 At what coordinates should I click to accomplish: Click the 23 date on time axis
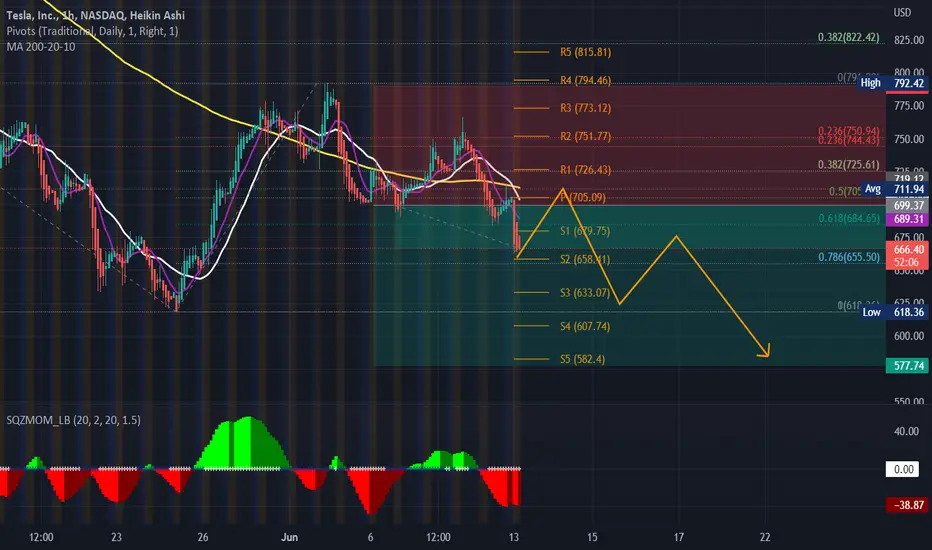pos(116,537)
